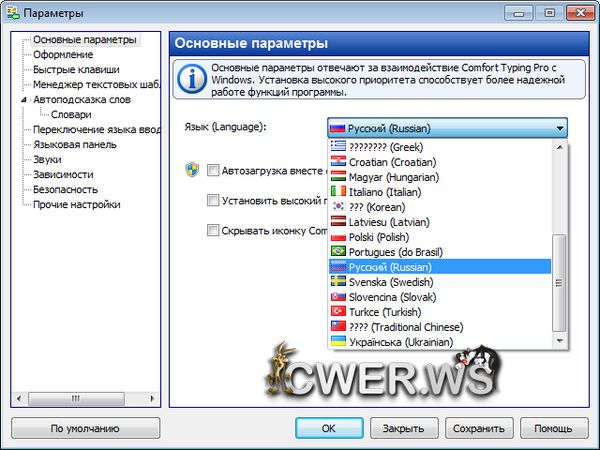
Task: Toggle the Установить высокий приоритет checkbox
Action: (x=213, y=200)
